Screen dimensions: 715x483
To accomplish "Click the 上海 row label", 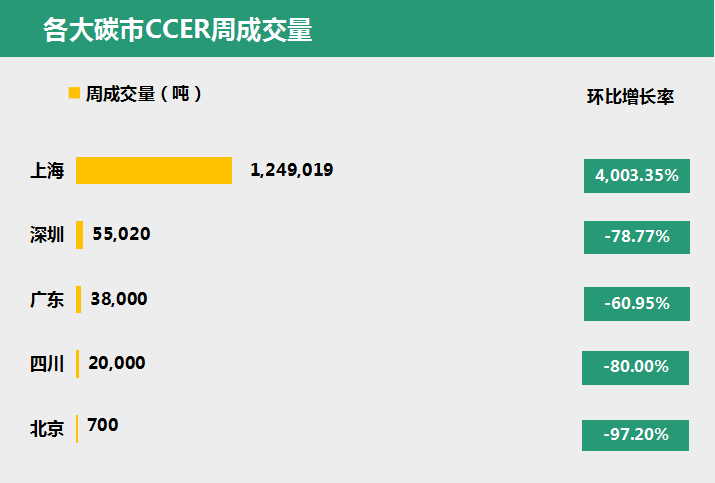I will pos(47,171).
